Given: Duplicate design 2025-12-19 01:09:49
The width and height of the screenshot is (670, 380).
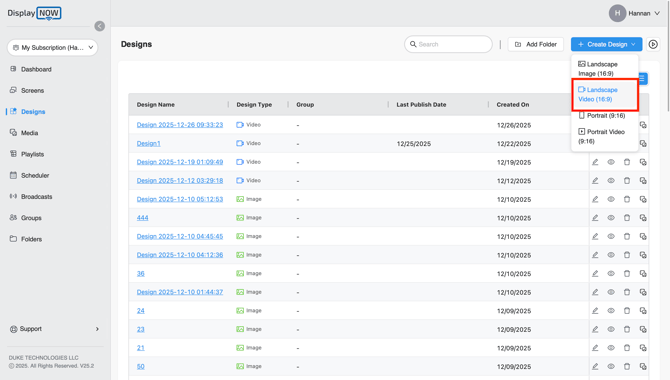Looking at the screenshot, I should click(x=643, y=162).
